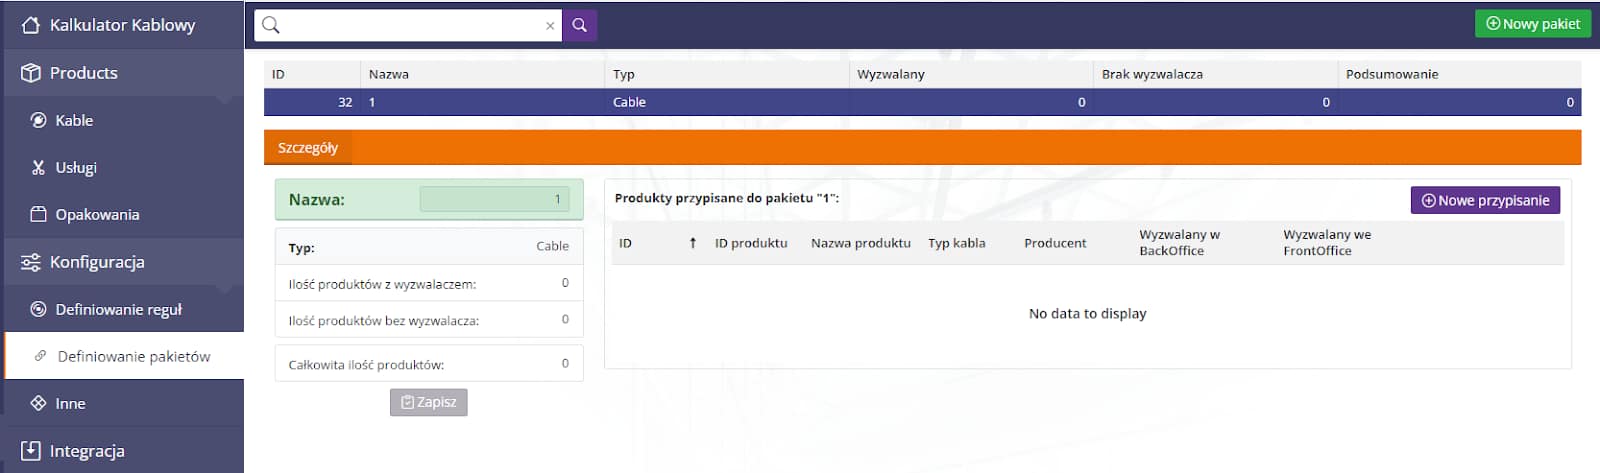Clear search field with X icon
Screen dimensions: 1600x473
549,26
